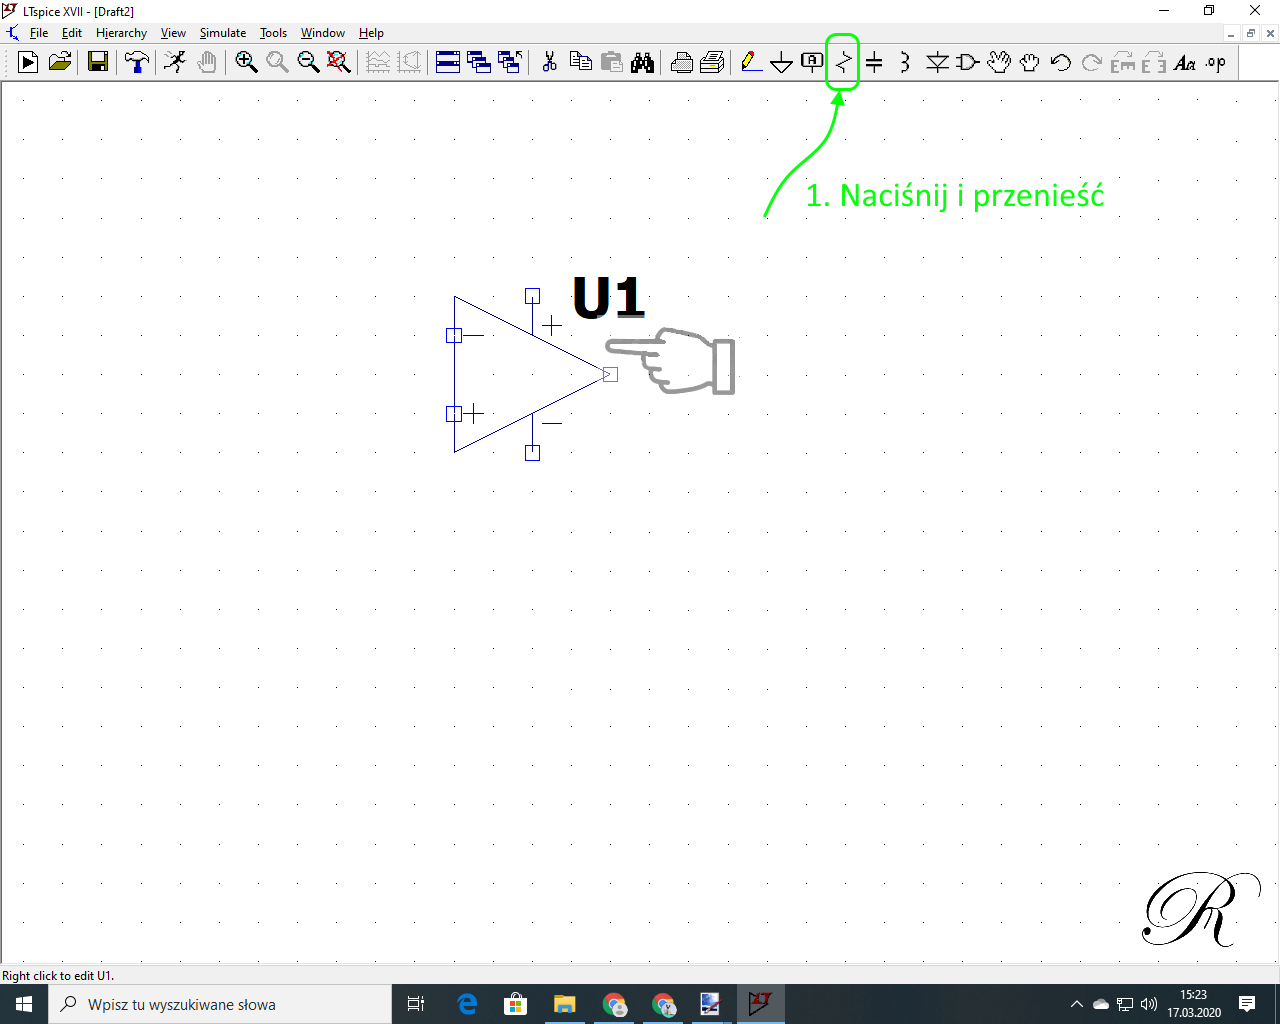The width and height of the screenshot is (1280, 1024).
Task: Open the File menu
Action: [39, 33]
